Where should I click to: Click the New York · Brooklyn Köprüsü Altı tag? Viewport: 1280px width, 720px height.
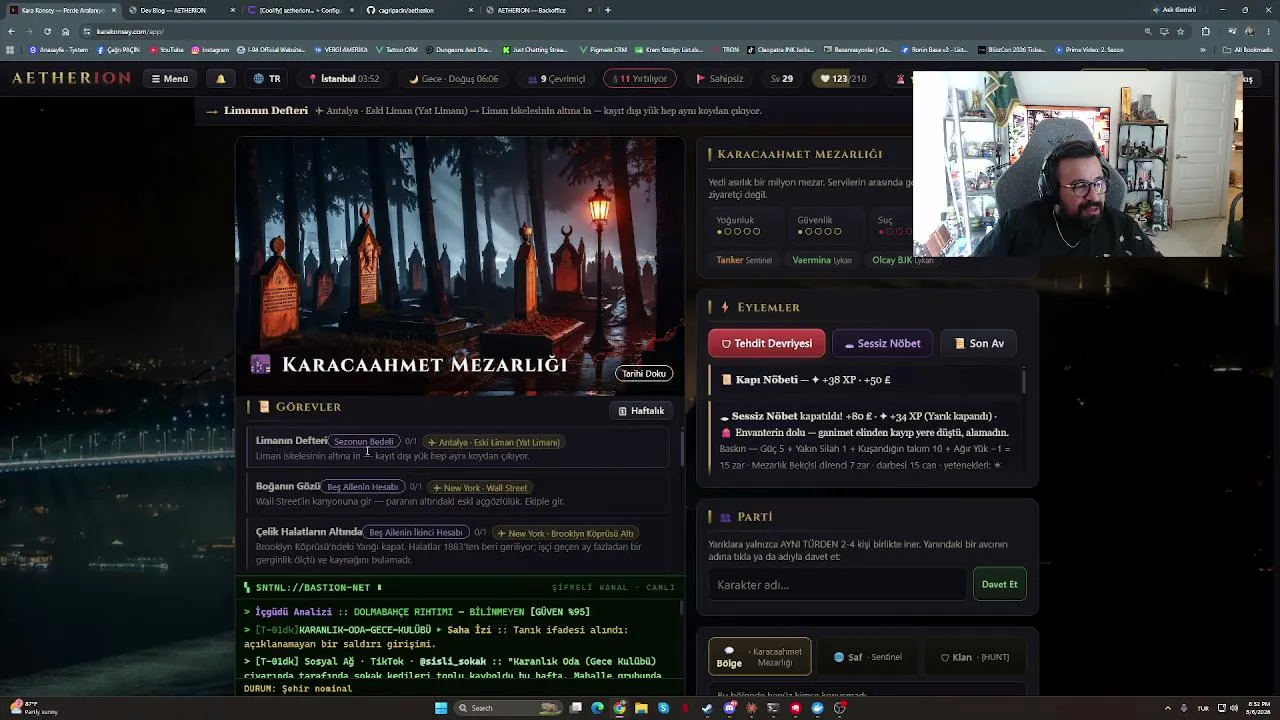click(x=566, y=533)
